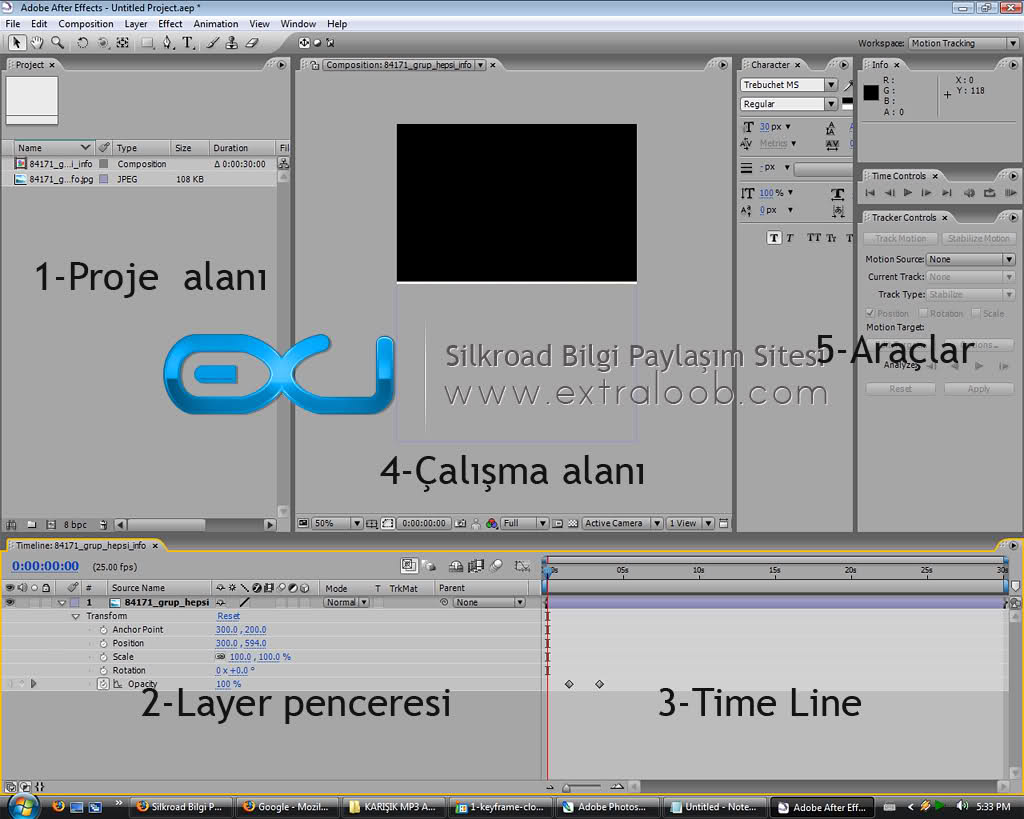Toggle Scale constrain proportions link
Image resolution: width=1024 pixels, height=819 pixels.
(221, 657)
